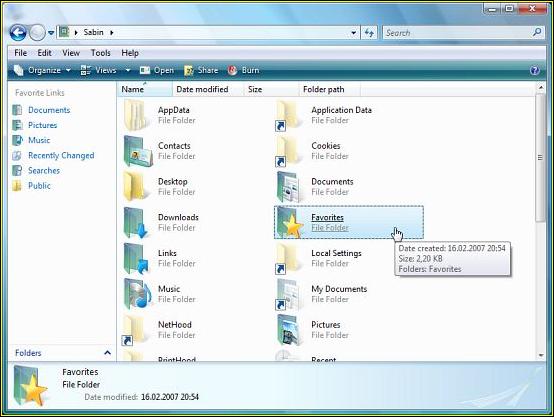Click the Favorites icon in details pane
This screenshot has width=554, height=417.
point(30,386)
